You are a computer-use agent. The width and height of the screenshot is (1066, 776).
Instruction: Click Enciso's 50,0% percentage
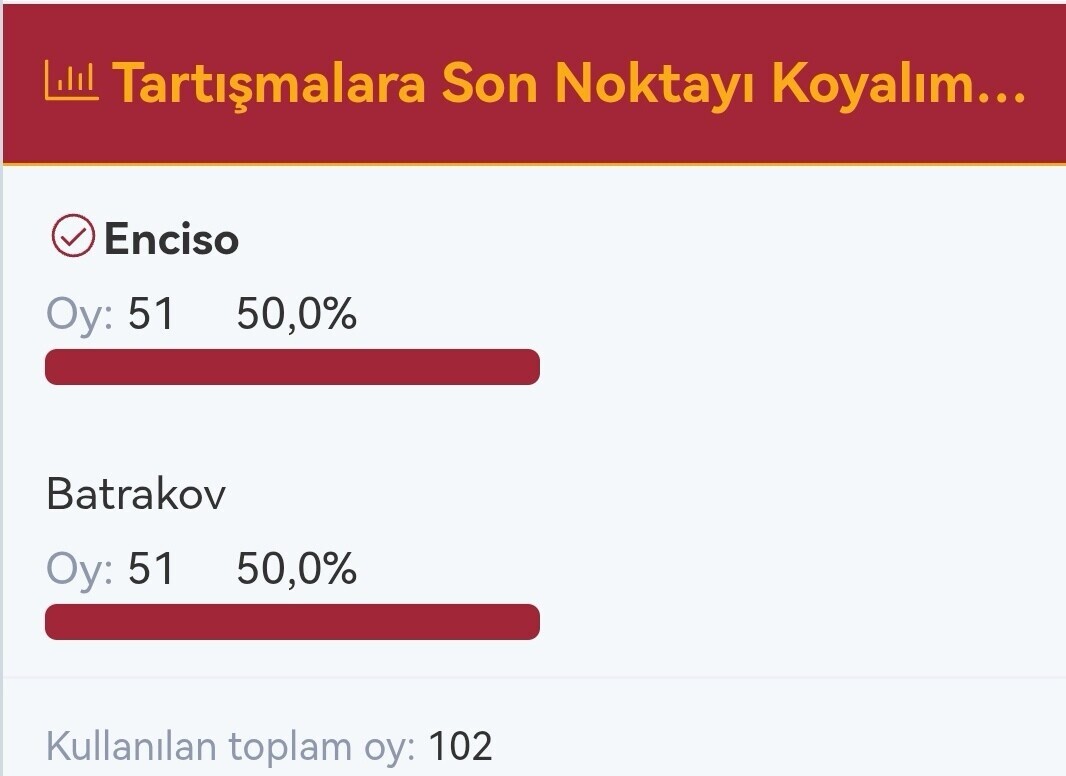[x=296, y=314]
